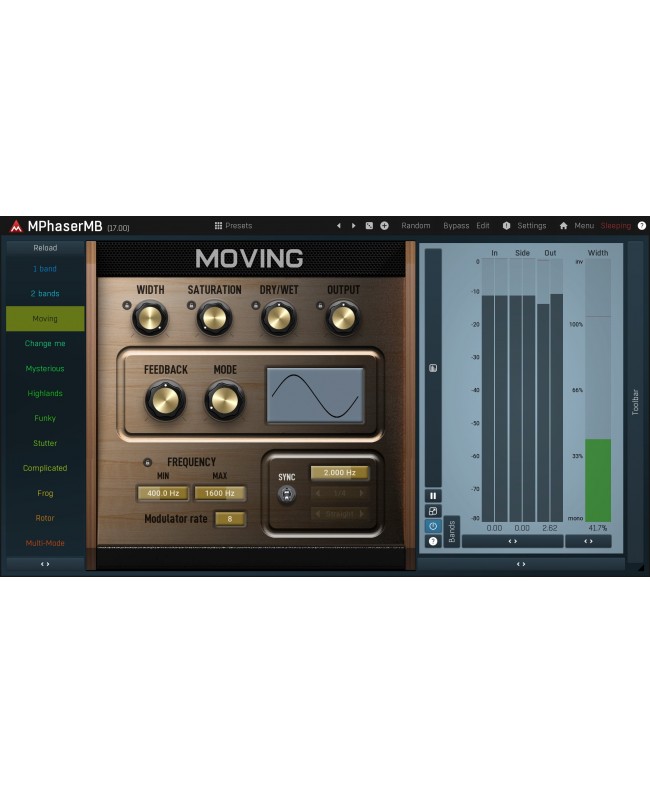Click the meter popup window icon
The height and width of the screenshot is (794, 650).
click(433, 511)
